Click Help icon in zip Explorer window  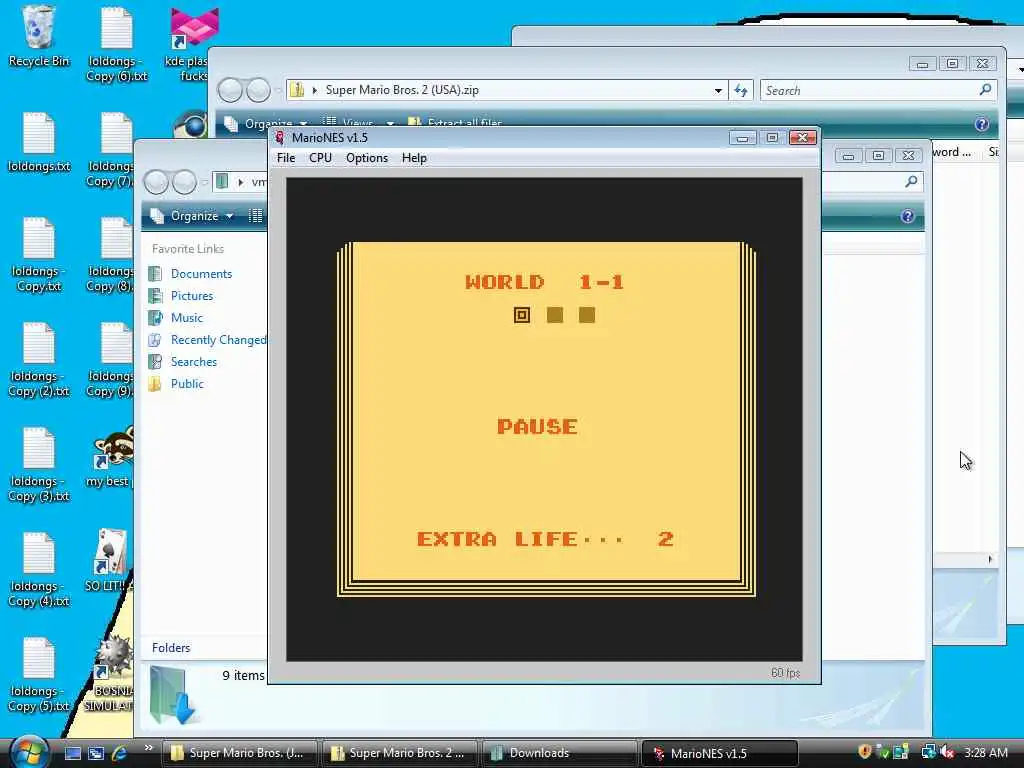[x=982, y=124]
